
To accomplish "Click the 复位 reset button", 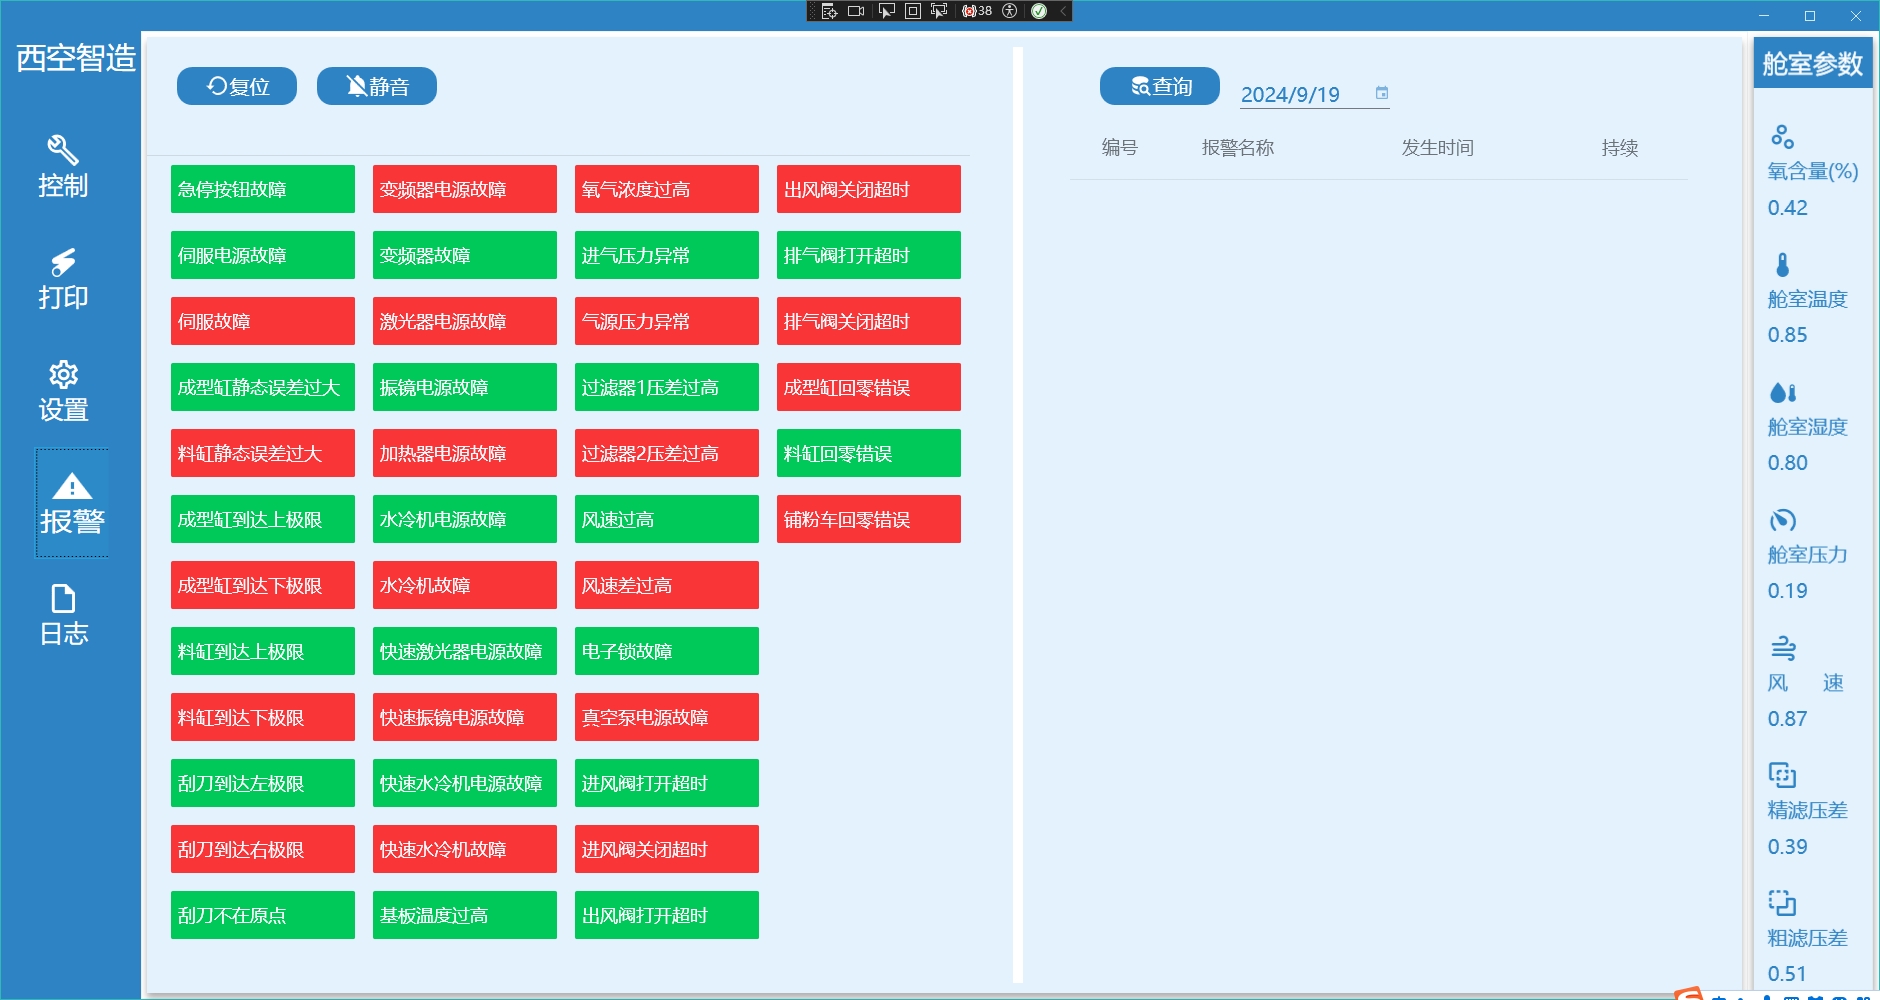I will point(237,86).
